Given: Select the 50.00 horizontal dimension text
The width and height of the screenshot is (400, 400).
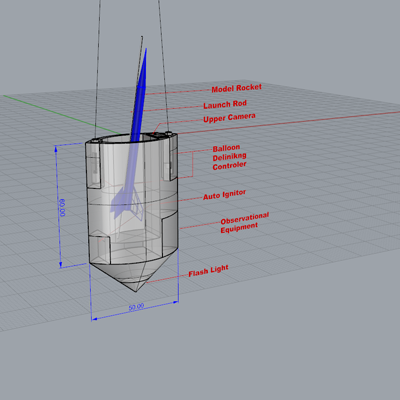Looking at the screenshot, I should [136, 307].
